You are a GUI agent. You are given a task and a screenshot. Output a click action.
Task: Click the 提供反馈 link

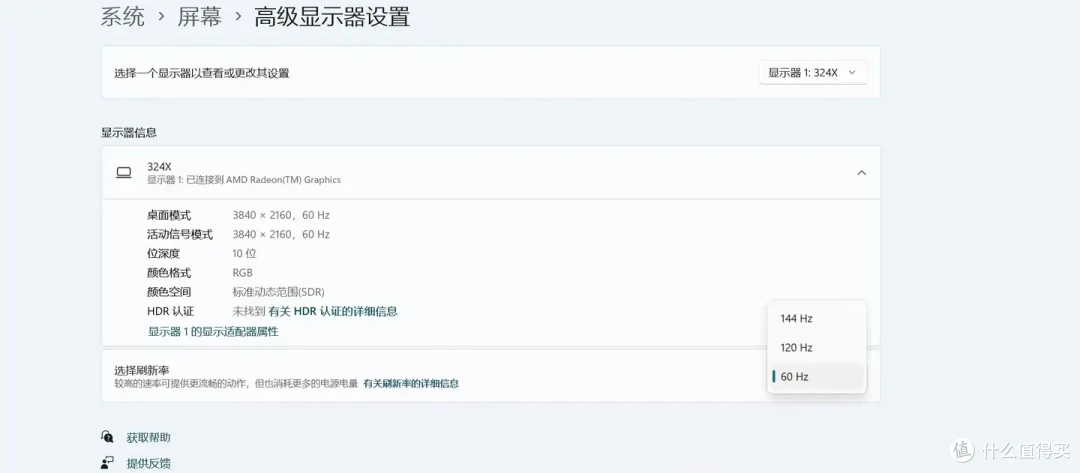pyautogui.click(x=148, y=463)
